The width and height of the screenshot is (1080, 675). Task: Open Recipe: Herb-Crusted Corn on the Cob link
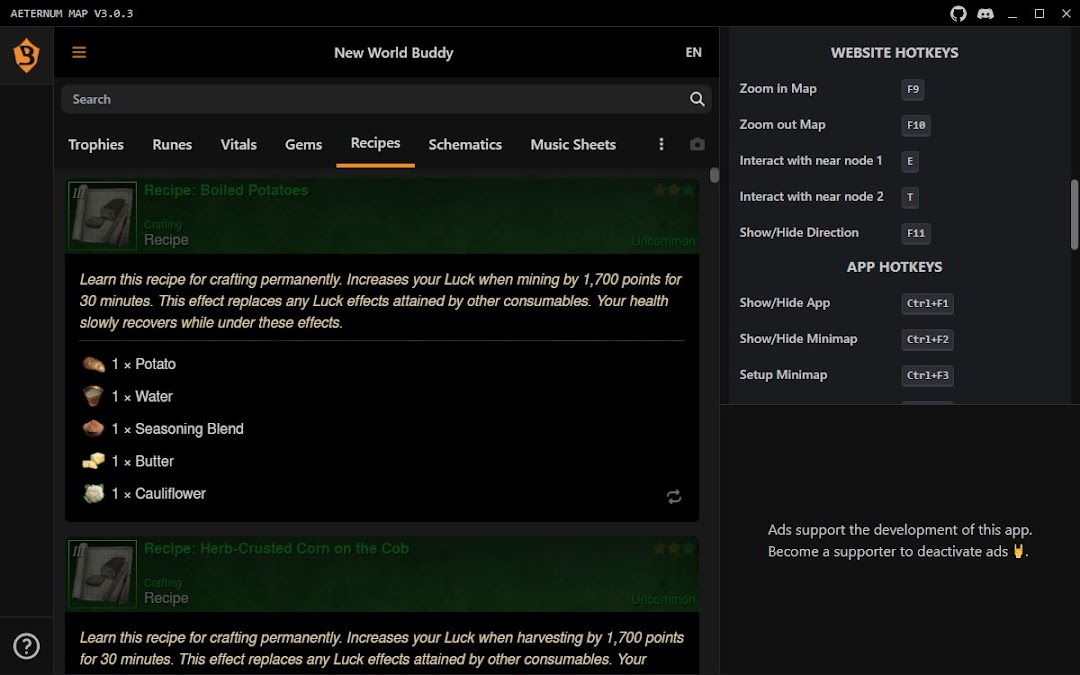tap(276, 548)
